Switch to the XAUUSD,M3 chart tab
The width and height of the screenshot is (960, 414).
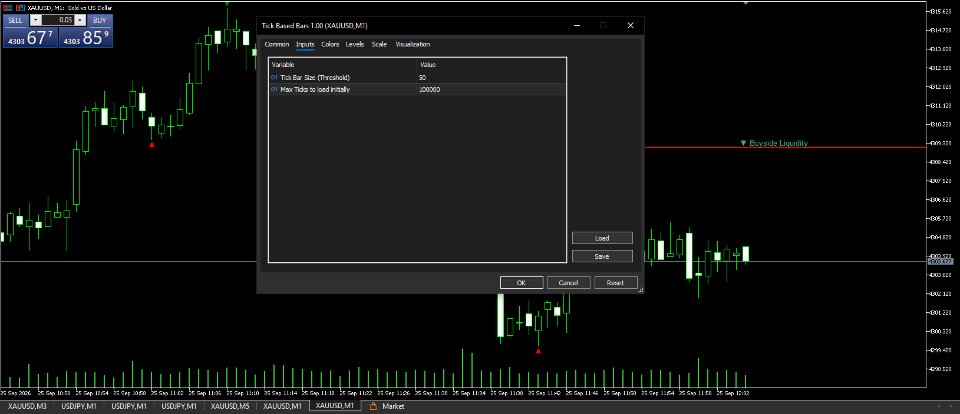point(28,406)
